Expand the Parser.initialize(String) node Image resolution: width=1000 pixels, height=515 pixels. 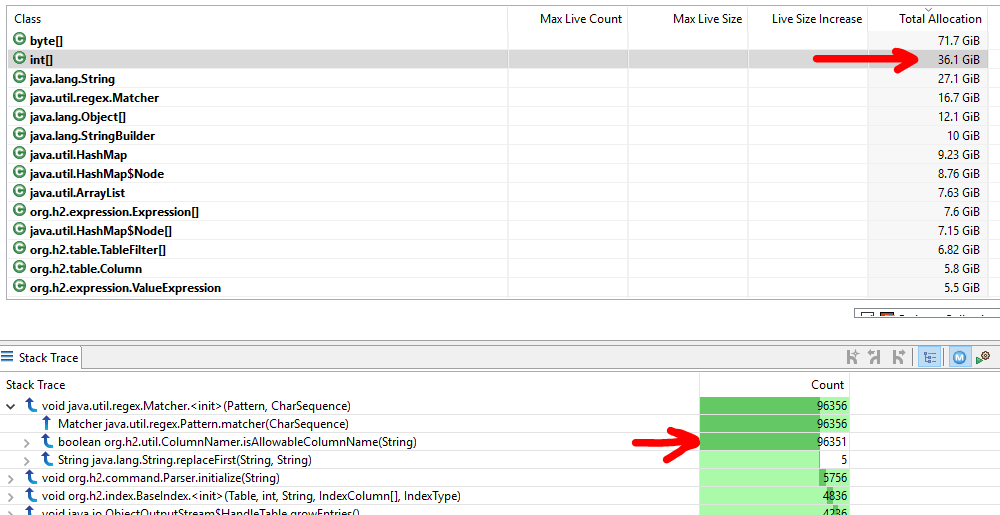coord(11,478)
